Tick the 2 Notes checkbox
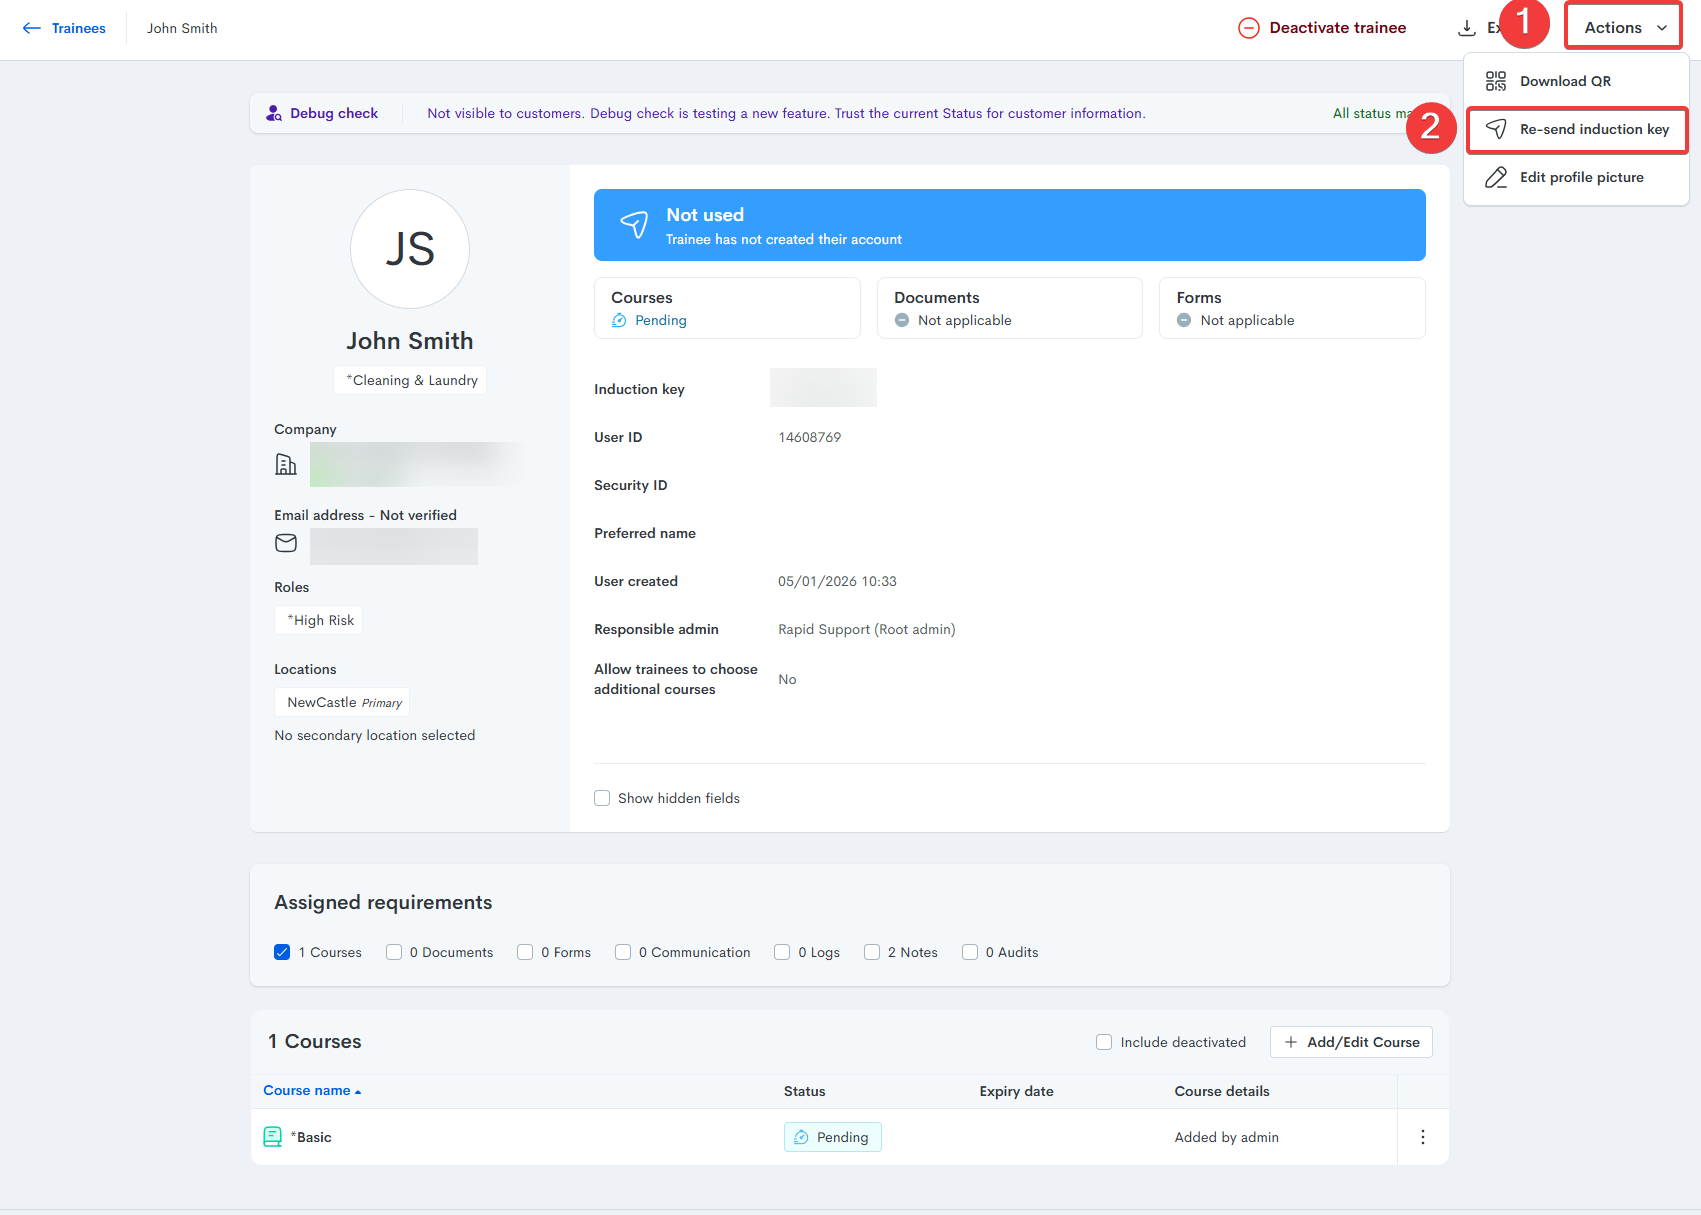 [x=872, y=952]
